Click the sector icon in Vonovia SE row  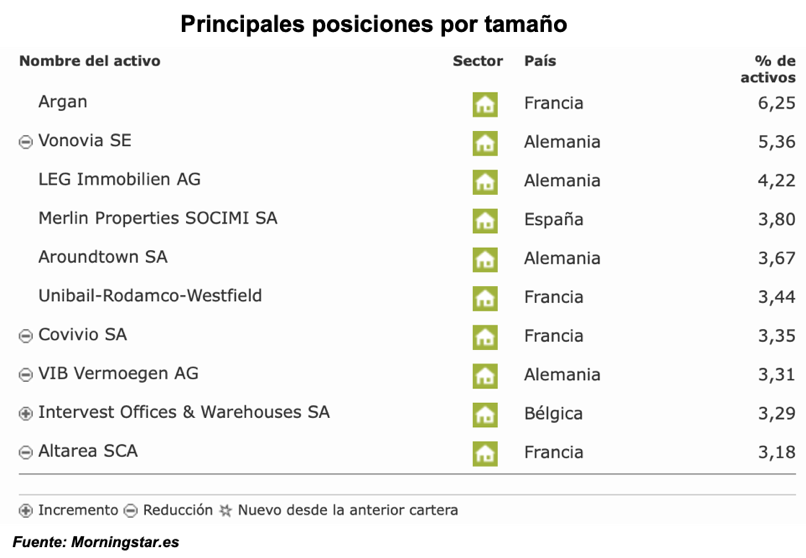(485, 143)
